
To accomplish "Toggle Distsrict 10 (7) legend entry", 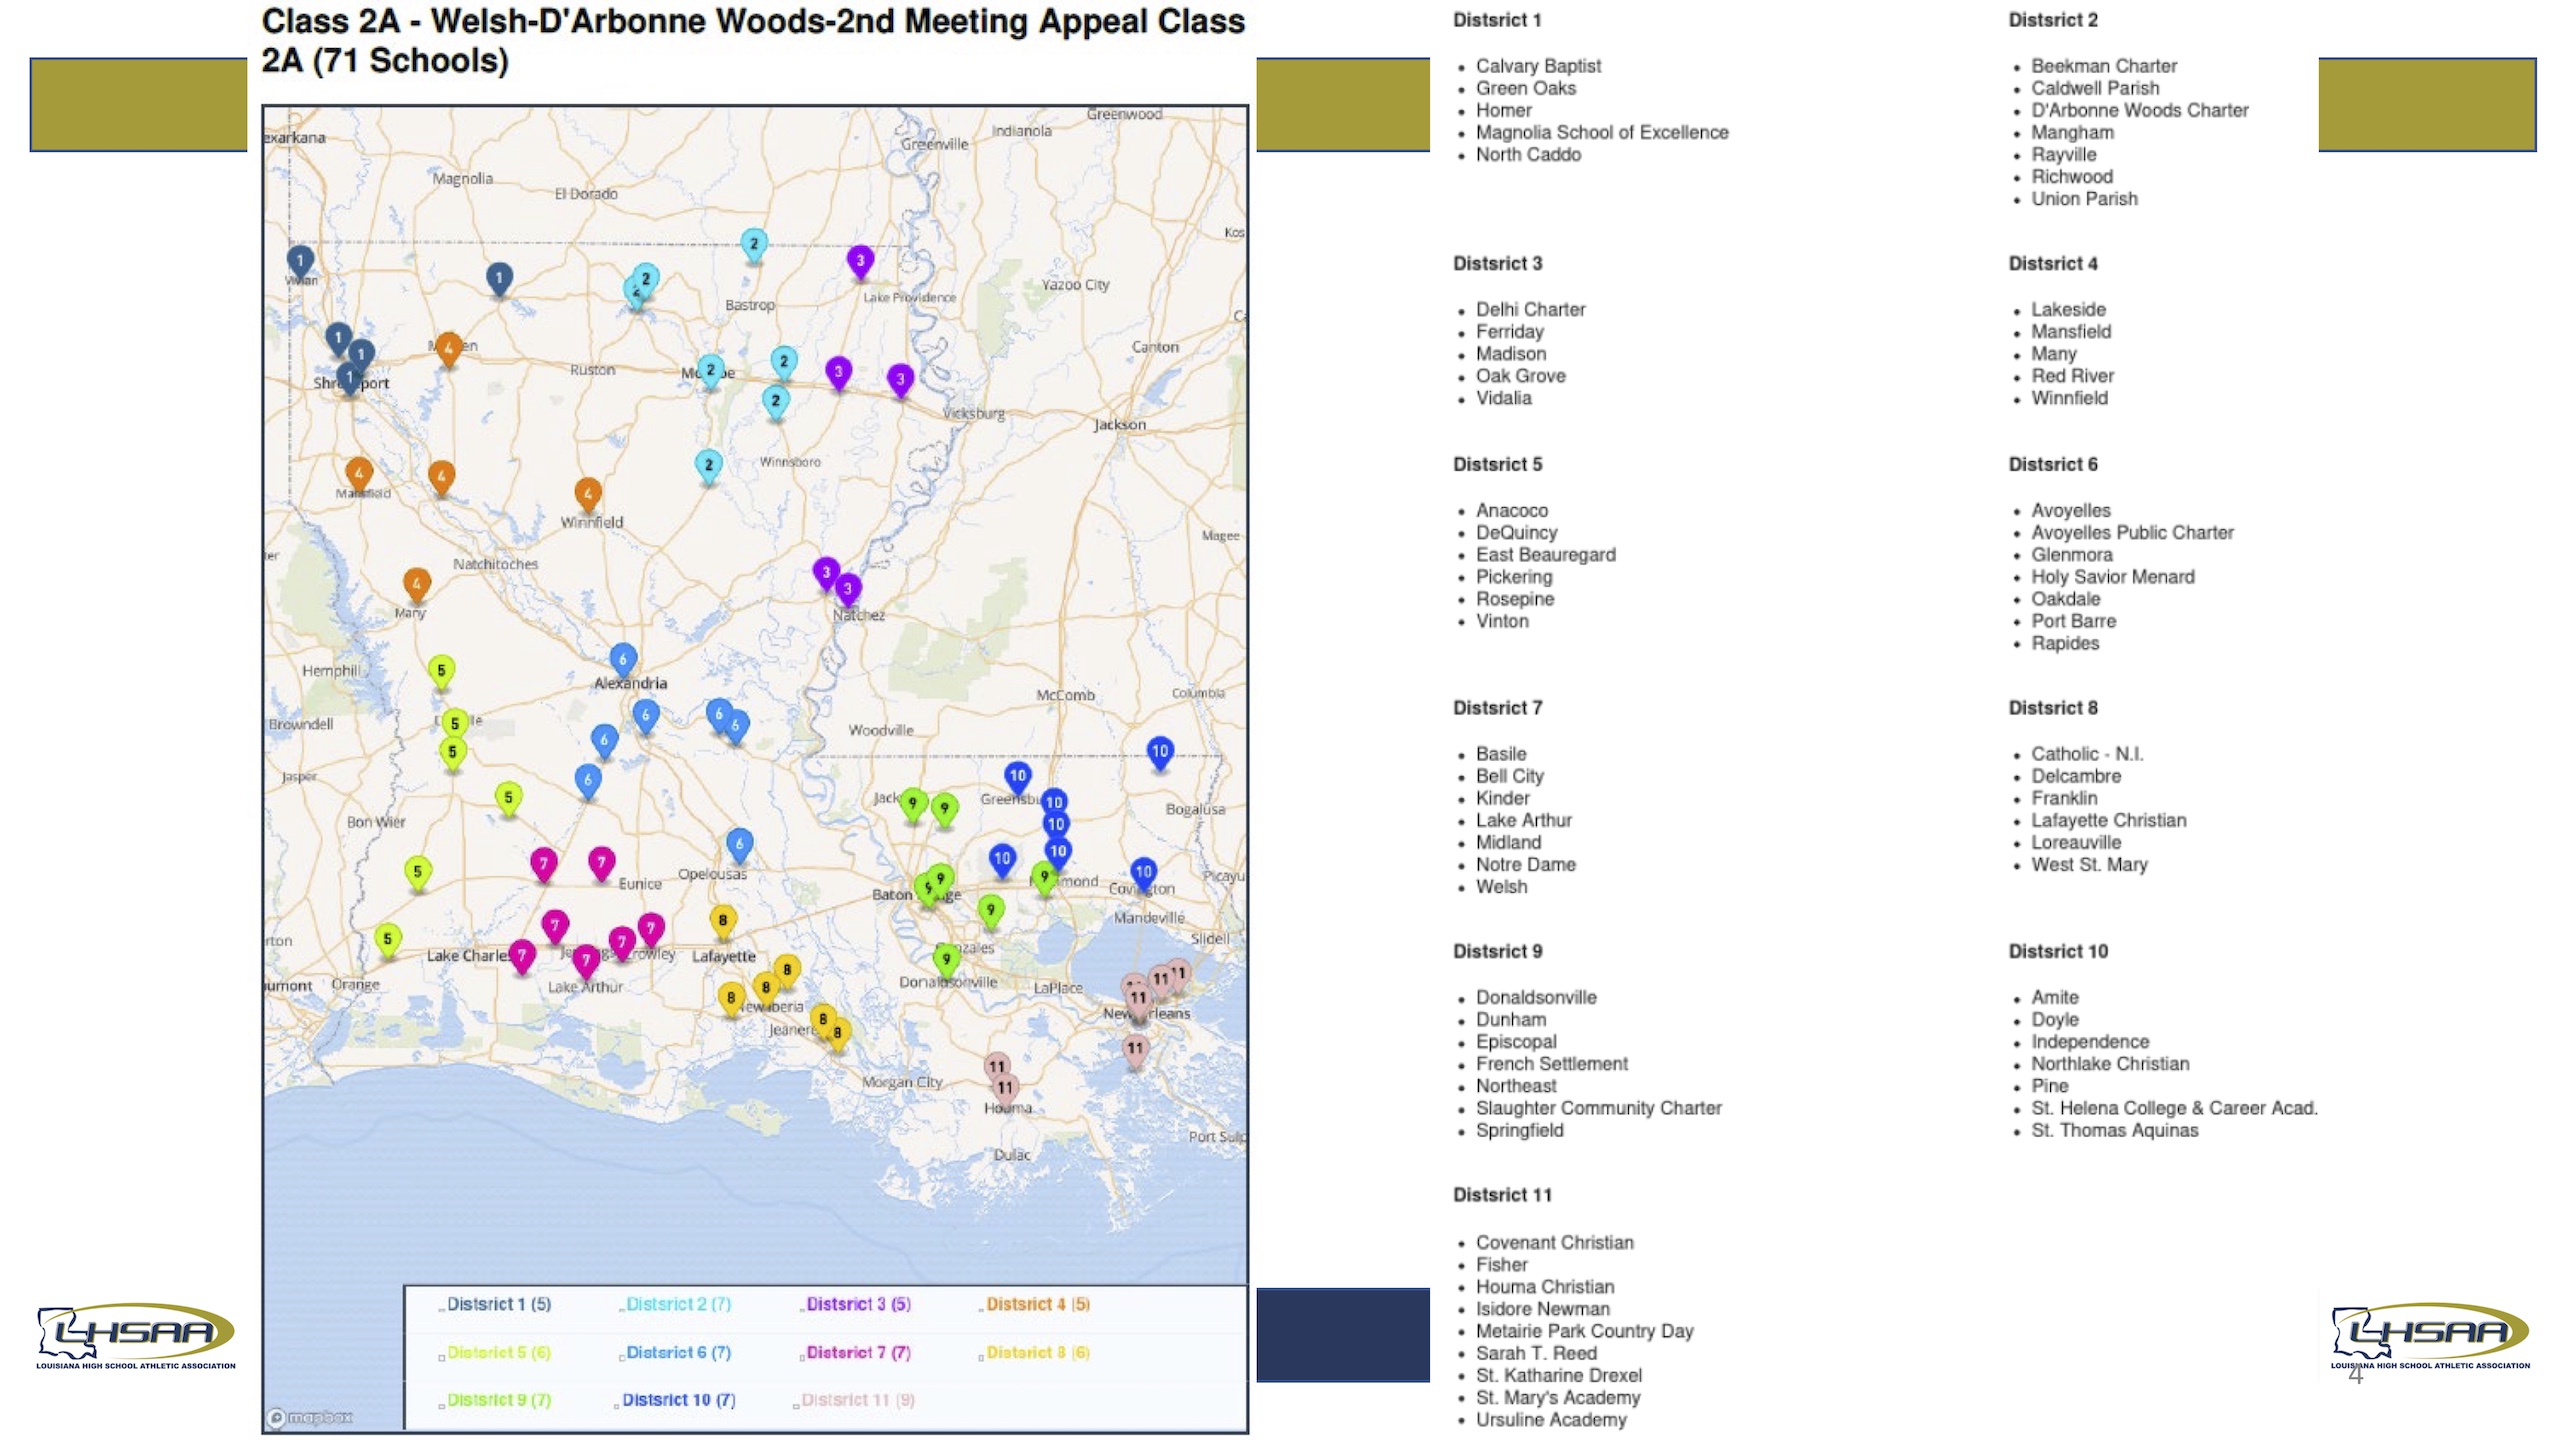I will 678,1400.
